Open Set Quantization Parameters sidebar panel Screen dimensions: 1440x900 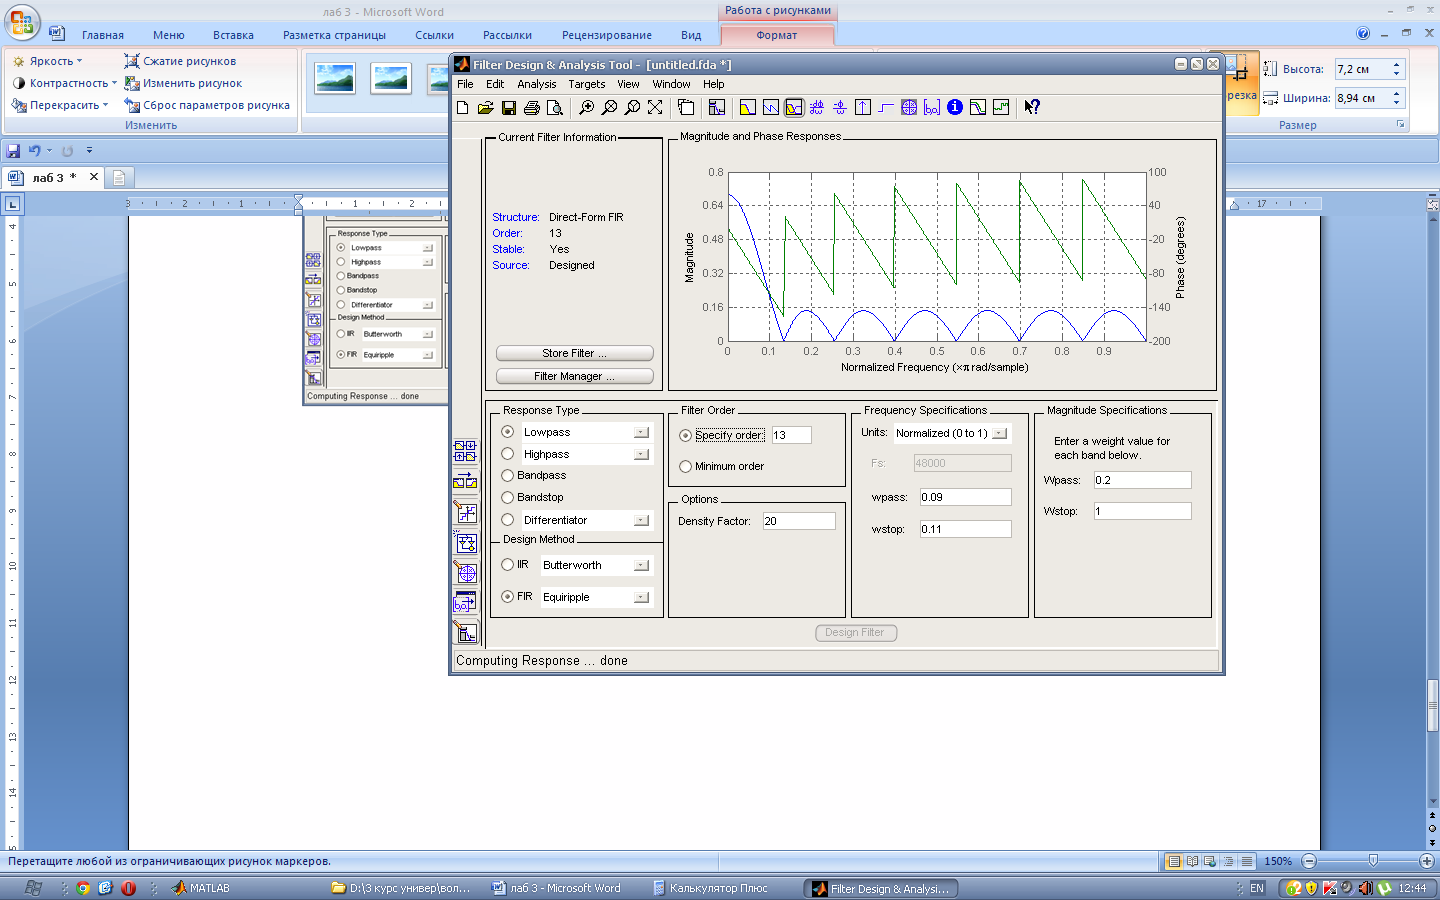[466, 512]
